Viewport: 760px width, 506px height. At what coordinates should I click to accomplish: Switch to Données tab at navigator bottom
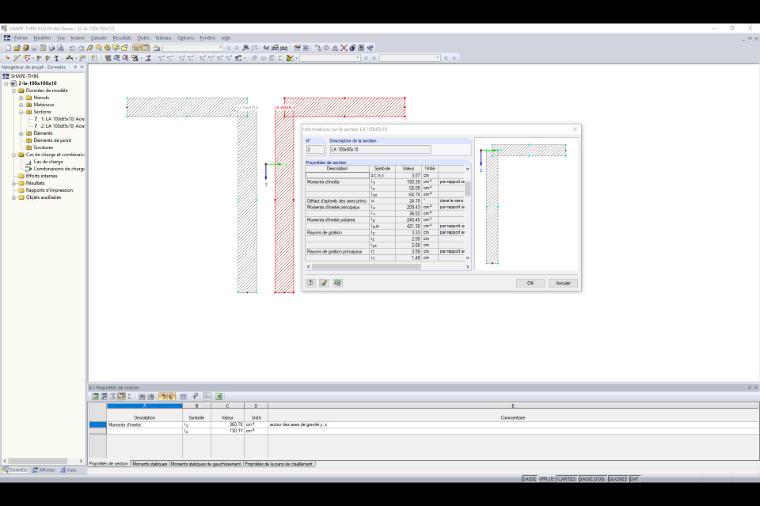tap(15, 470)
